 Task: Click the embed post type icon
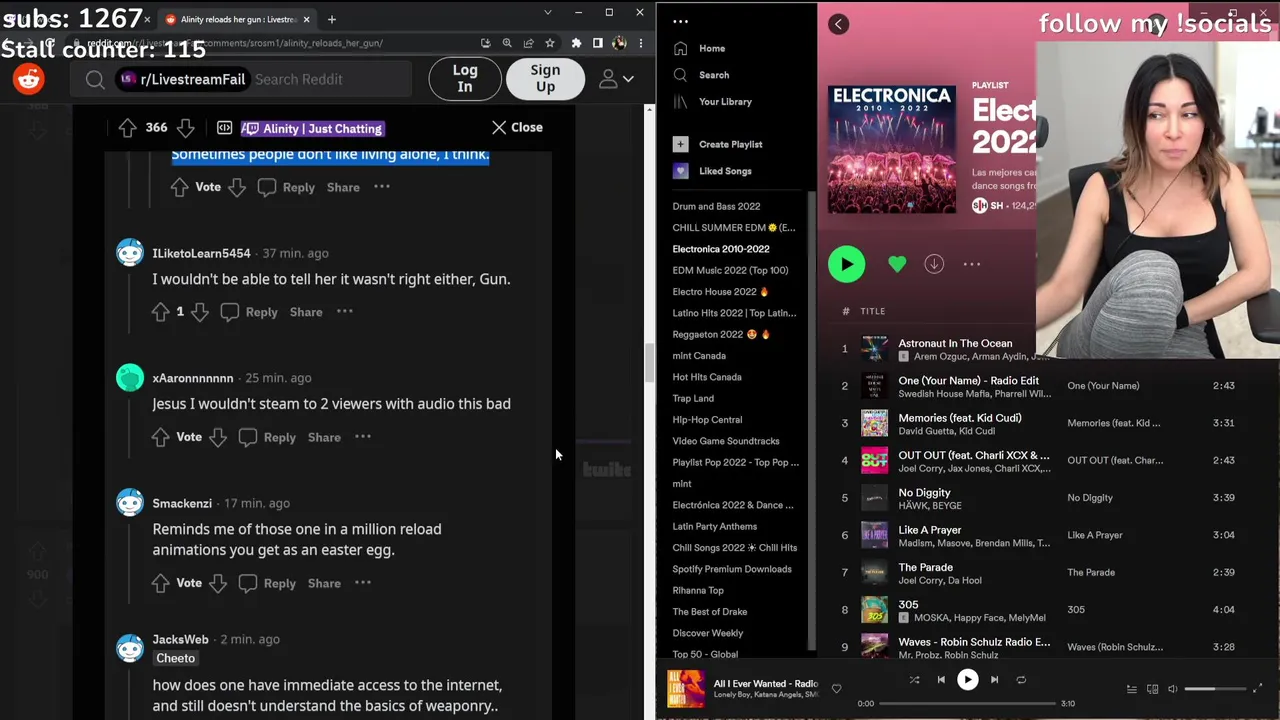click(224, 128)
